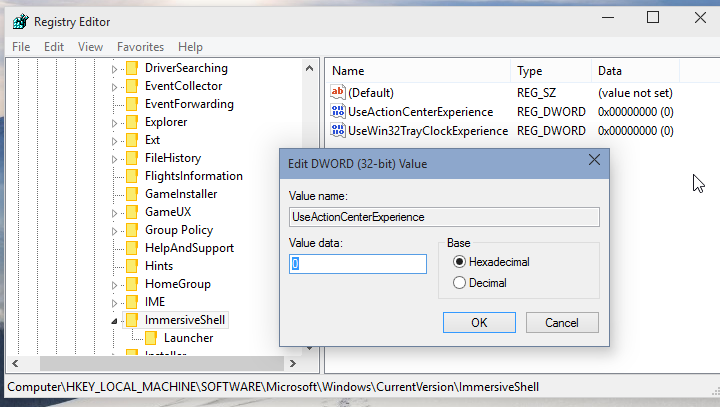The image size is (720, 407).
Task: Click the tree horizontal scrollbar thumb
Action: click(162, 363)
